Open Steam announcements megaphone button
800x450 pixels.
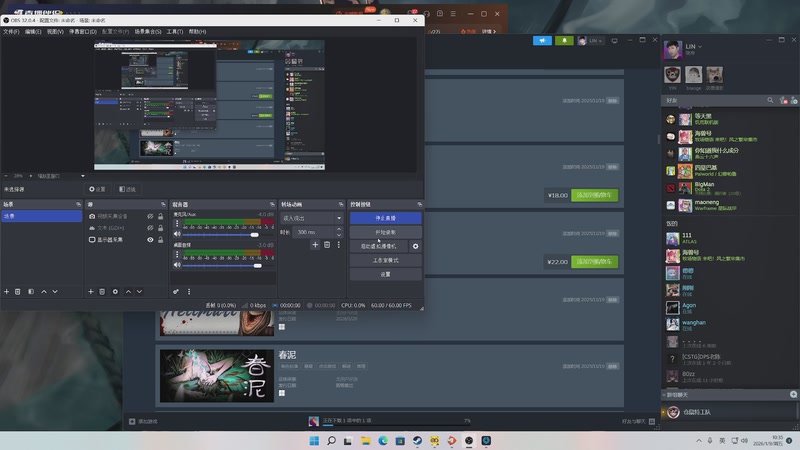pyautogui.click(x=542, y=40)
